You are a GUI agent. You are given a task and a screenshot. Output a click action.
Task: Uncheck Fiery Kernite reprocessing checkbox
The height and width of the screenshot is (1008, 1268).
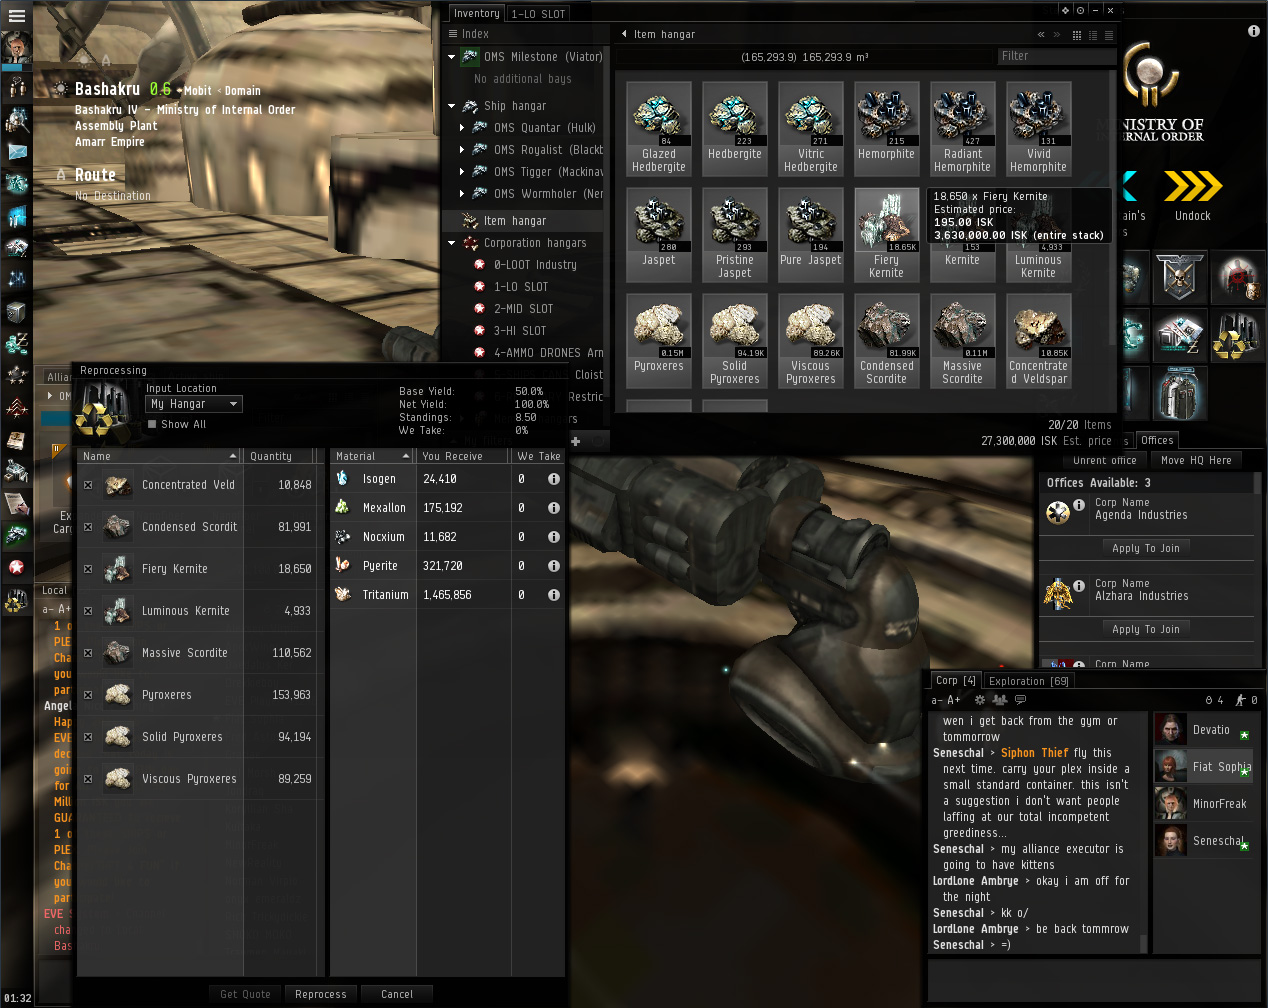coord(88,569)
